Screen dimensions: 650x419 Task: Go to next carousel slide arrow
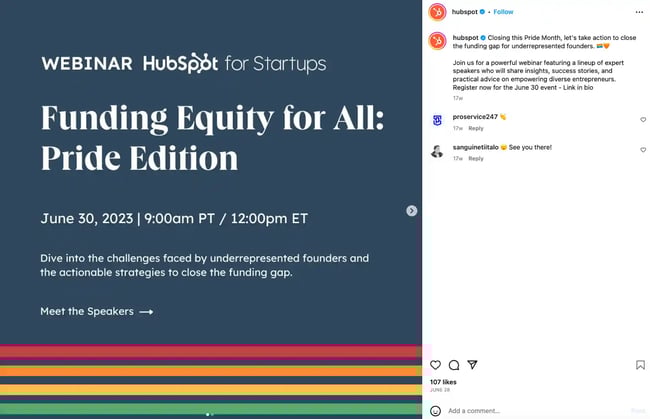[411, 210]
